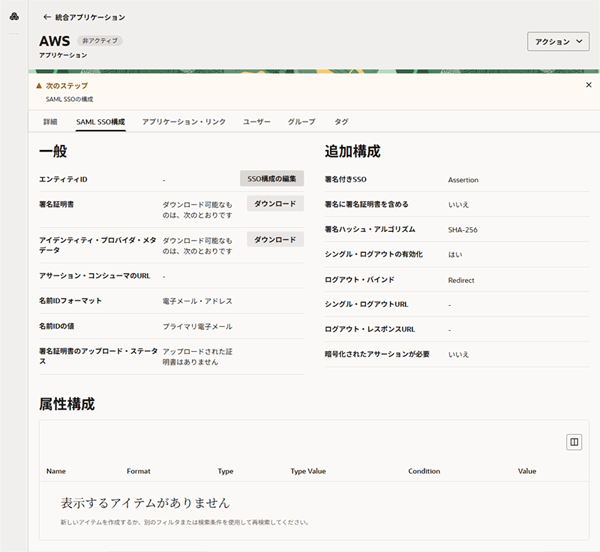Click the 非アクティブ status badge

[x=100, y=41]
